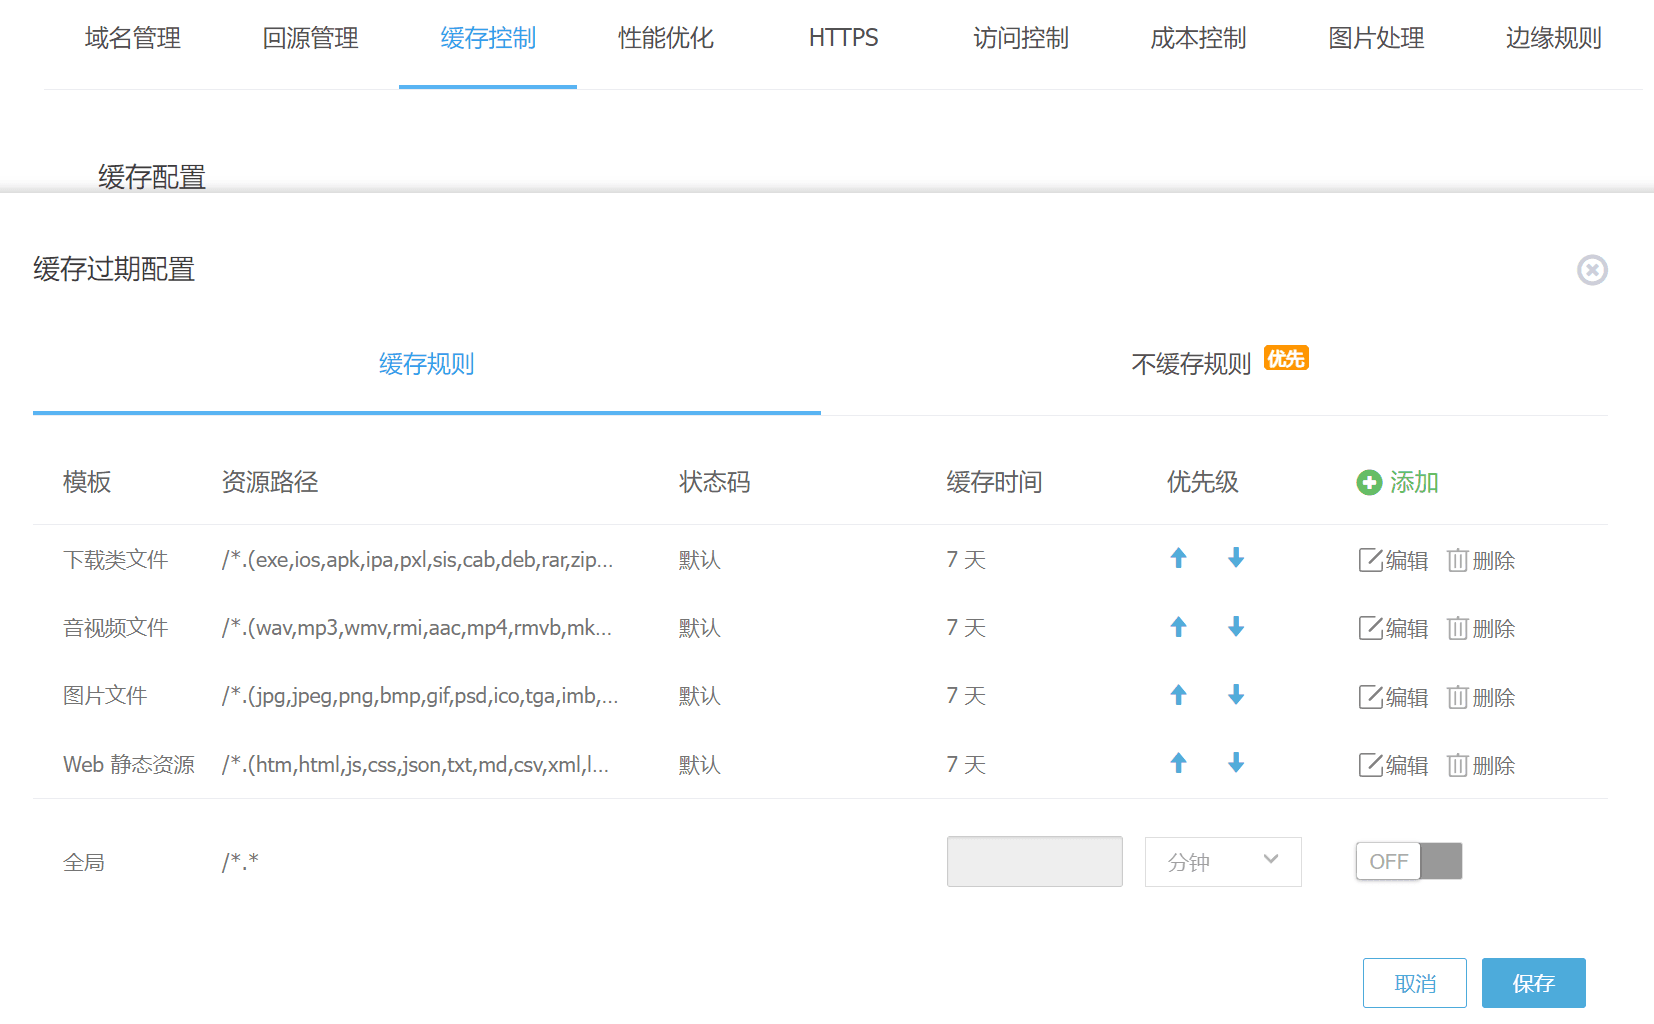1654x1024 pixels.
Task: Open the 域名管理 tab
Action: tap(133, 38)
